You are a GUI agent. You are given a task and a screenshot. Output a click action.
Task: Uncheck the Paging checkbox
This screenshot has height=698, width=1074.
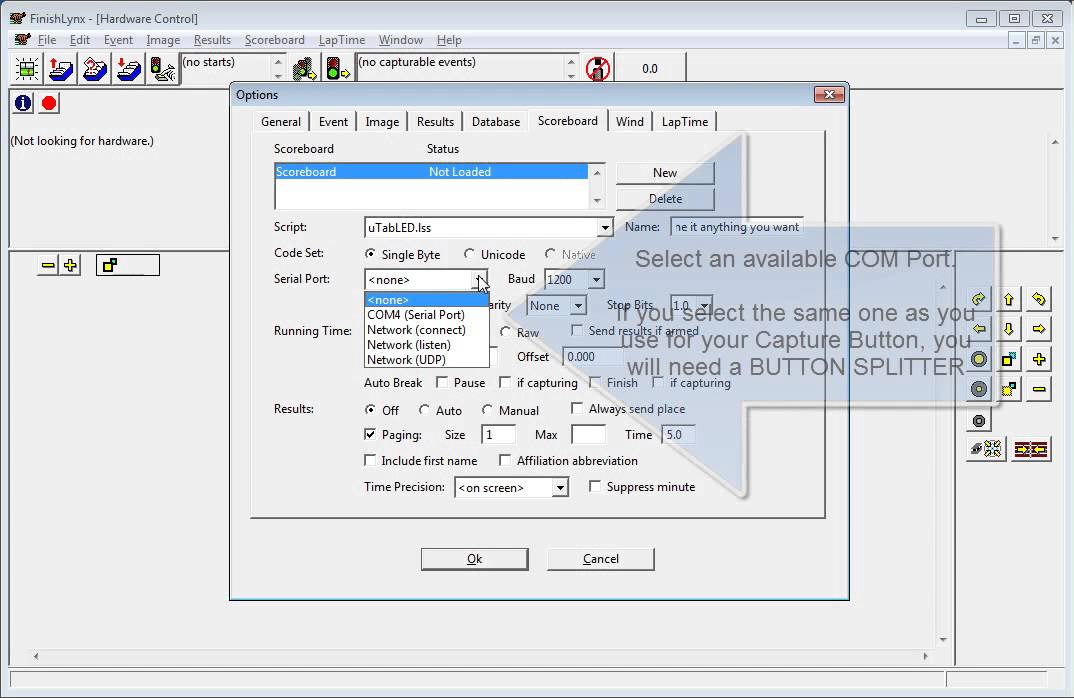pos(371,434)
